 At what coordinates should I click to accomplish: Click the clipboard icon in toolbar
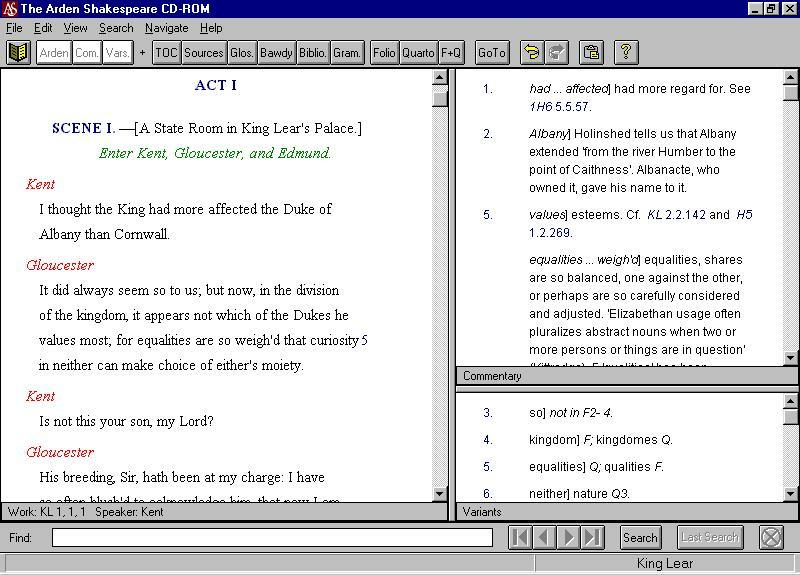tap(591, 53)
